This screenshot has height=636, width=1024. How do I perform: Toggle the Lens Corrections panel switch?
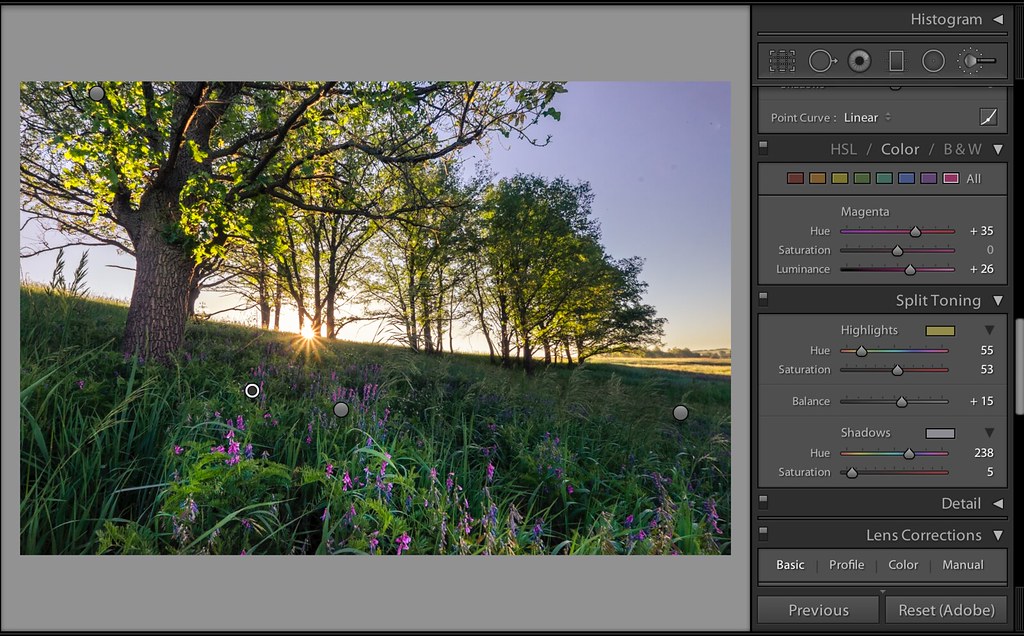point(764,534)
